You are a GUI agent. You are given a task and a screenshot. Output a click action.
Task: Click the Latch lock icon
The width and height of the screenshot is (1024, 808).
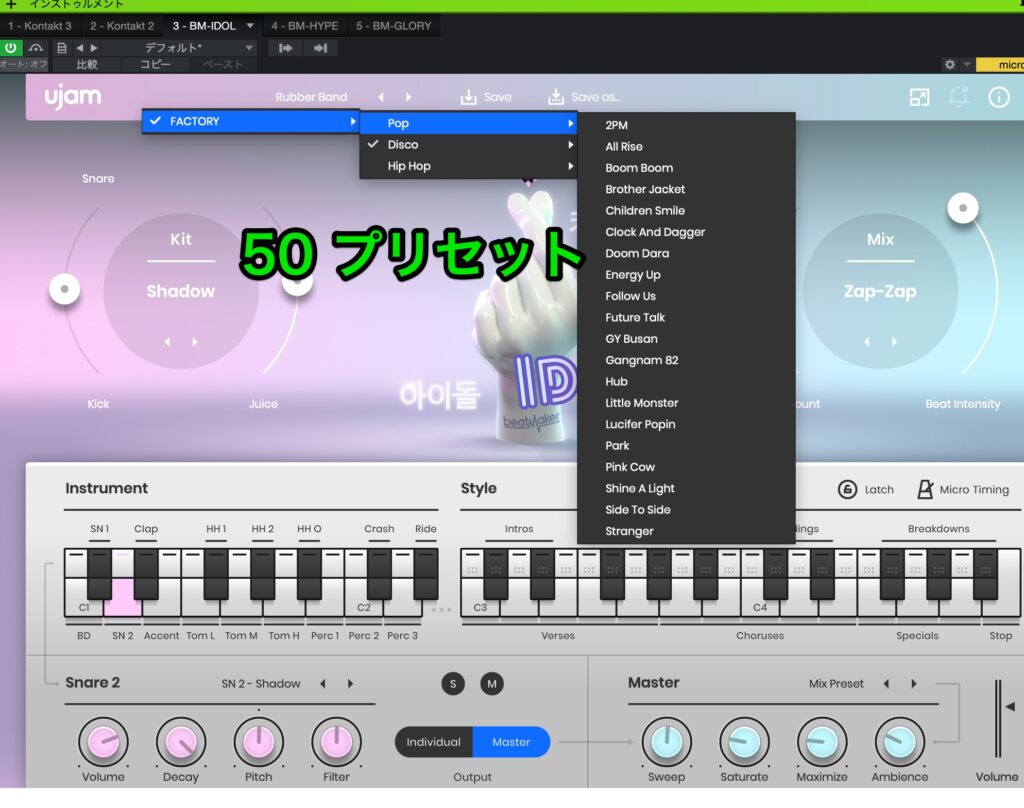(847, 490)
